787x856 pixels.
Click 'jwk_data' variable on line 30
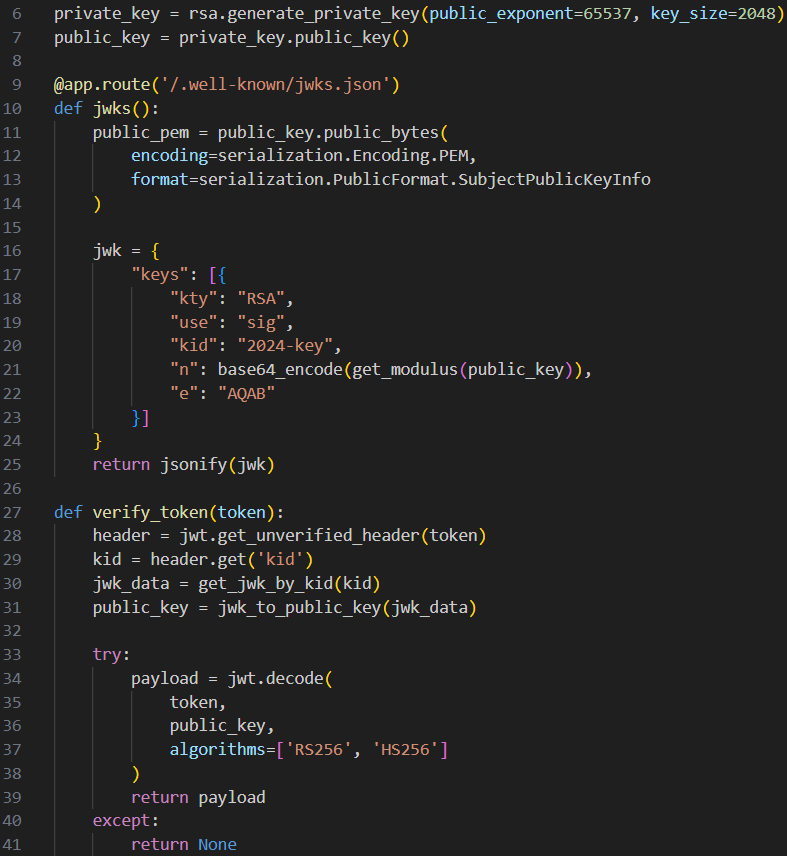131,584
